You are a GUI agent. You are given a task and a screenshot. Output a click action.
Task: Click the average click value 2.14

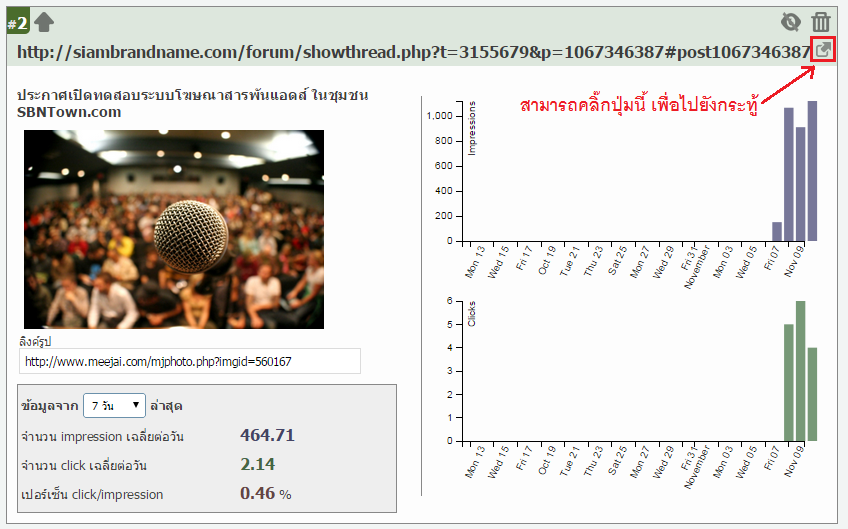click(x=257, y=464)
